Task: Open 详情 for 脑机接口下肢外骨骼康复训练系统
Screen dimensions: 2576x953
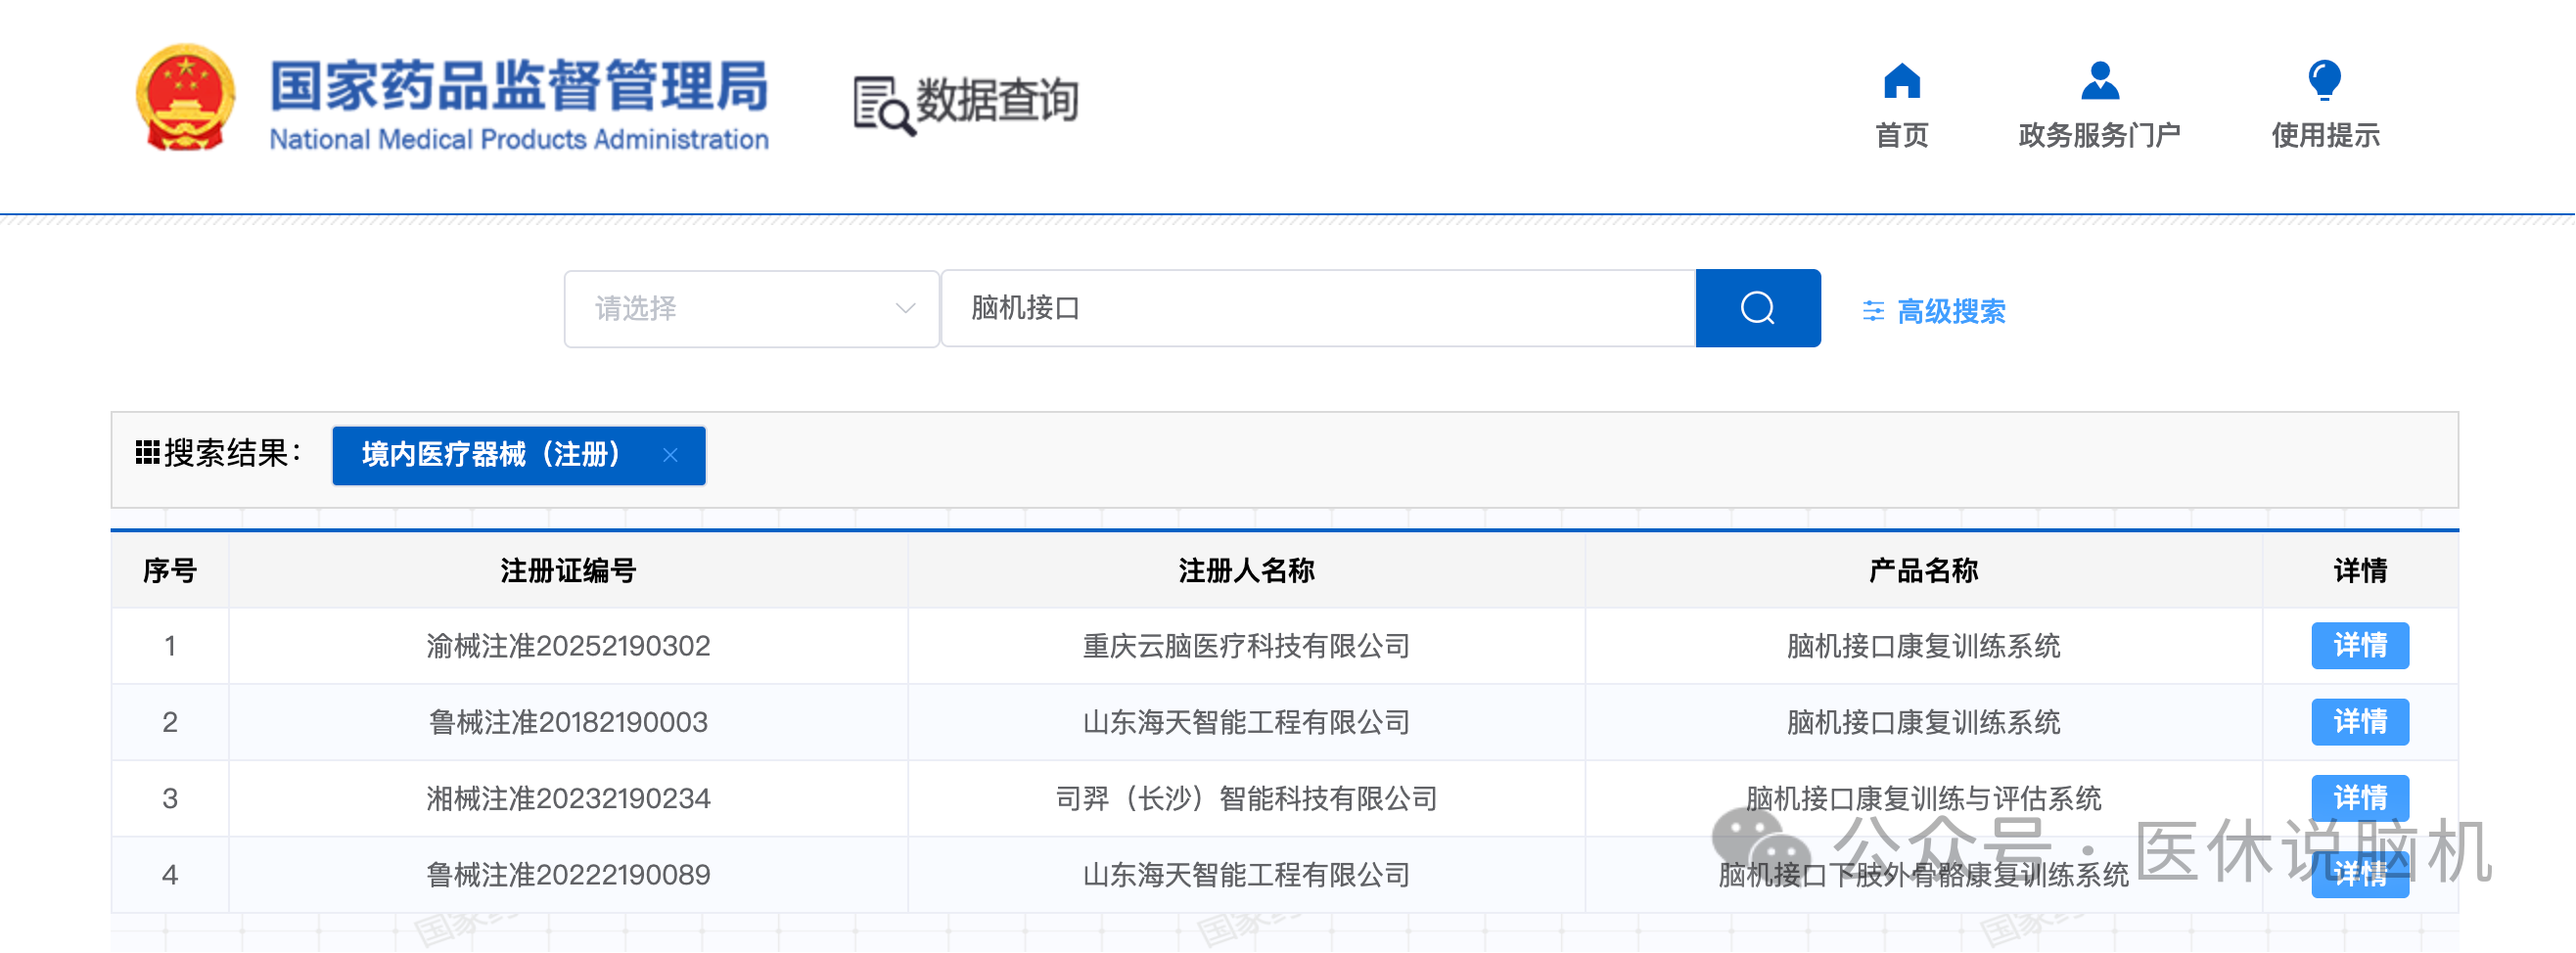Action: [2359, 875]
